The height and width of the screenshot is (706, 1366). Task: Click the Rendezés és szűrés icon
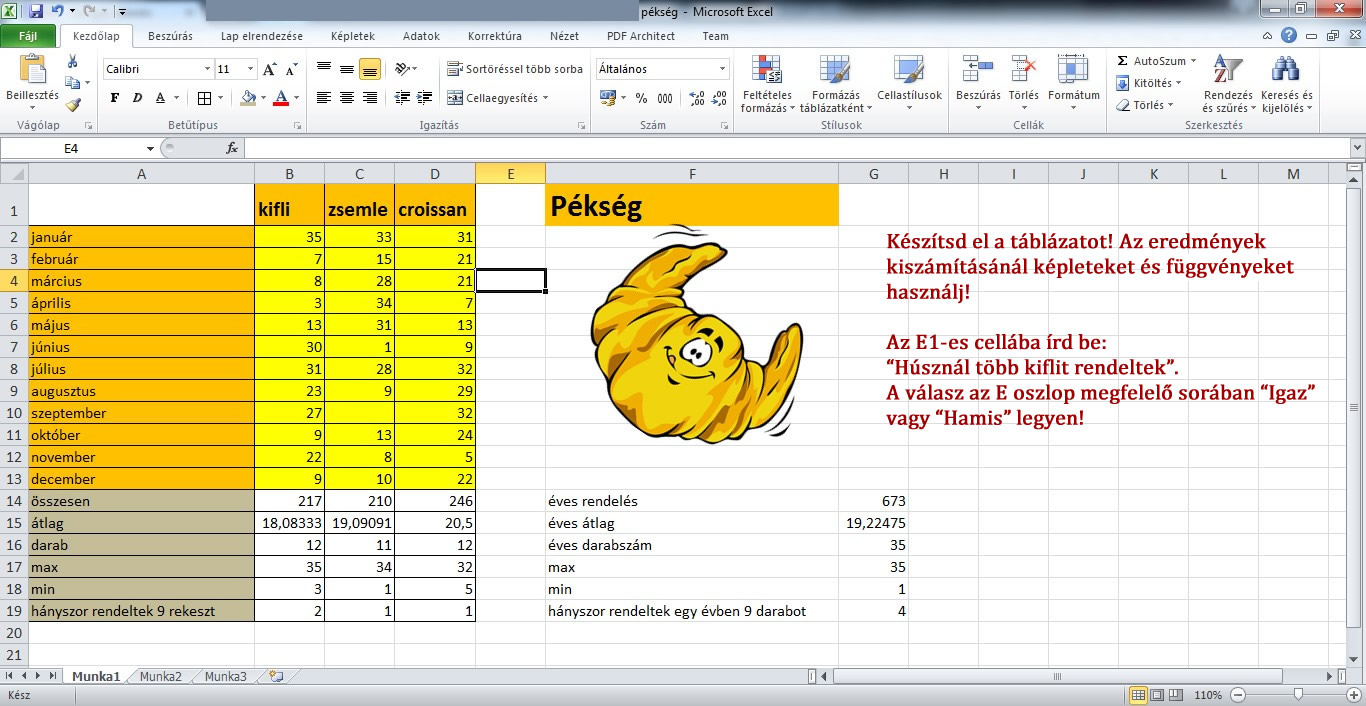pos(1225,71)
